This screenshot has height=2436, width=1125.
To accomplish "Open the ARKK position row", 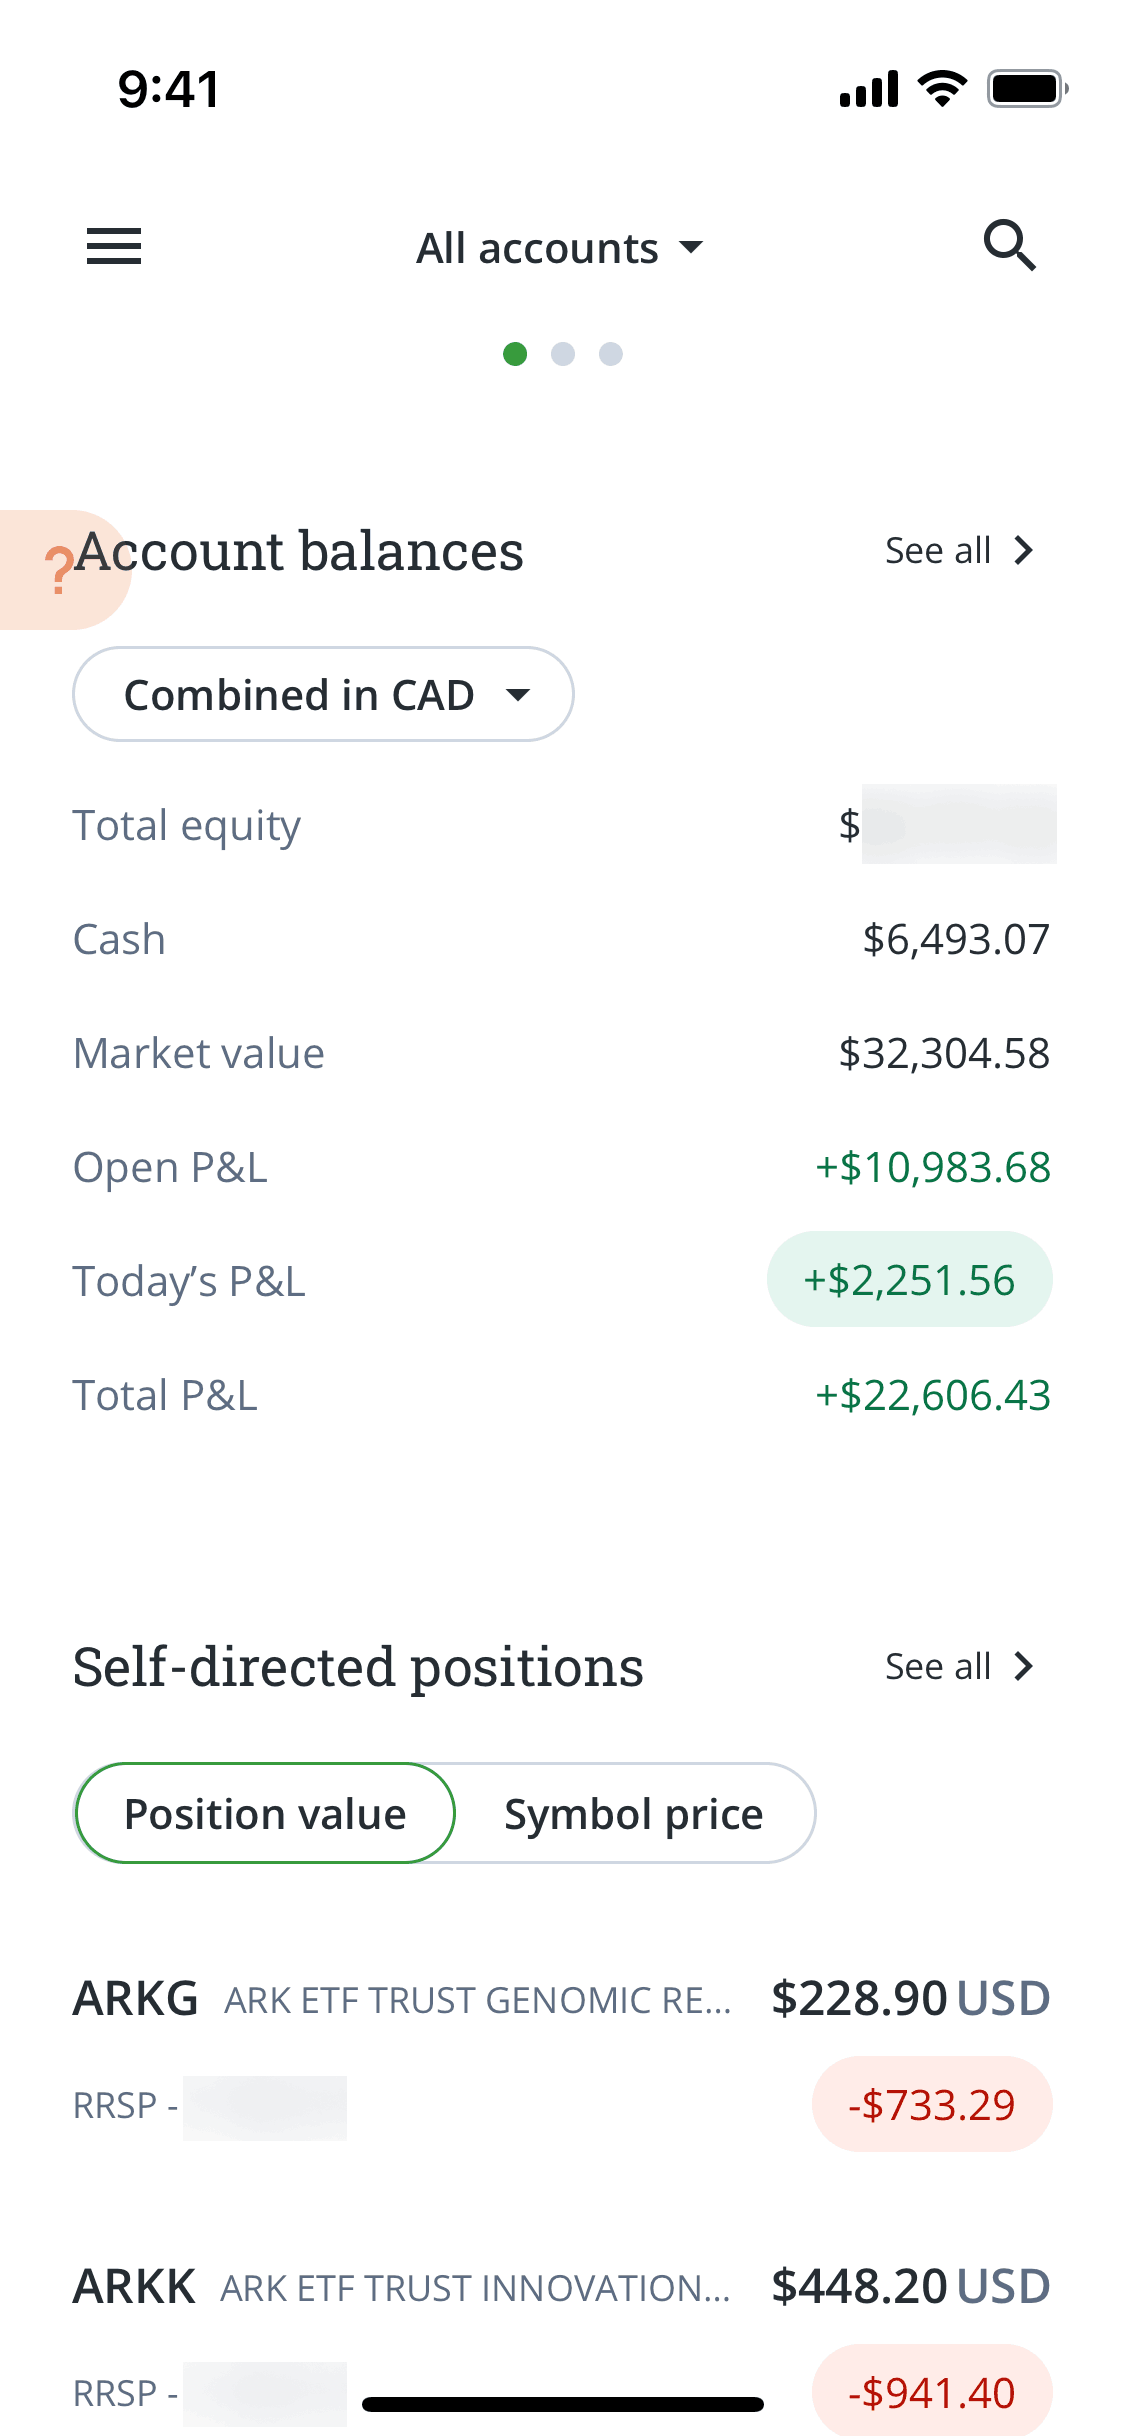I will click(560, 2330).
